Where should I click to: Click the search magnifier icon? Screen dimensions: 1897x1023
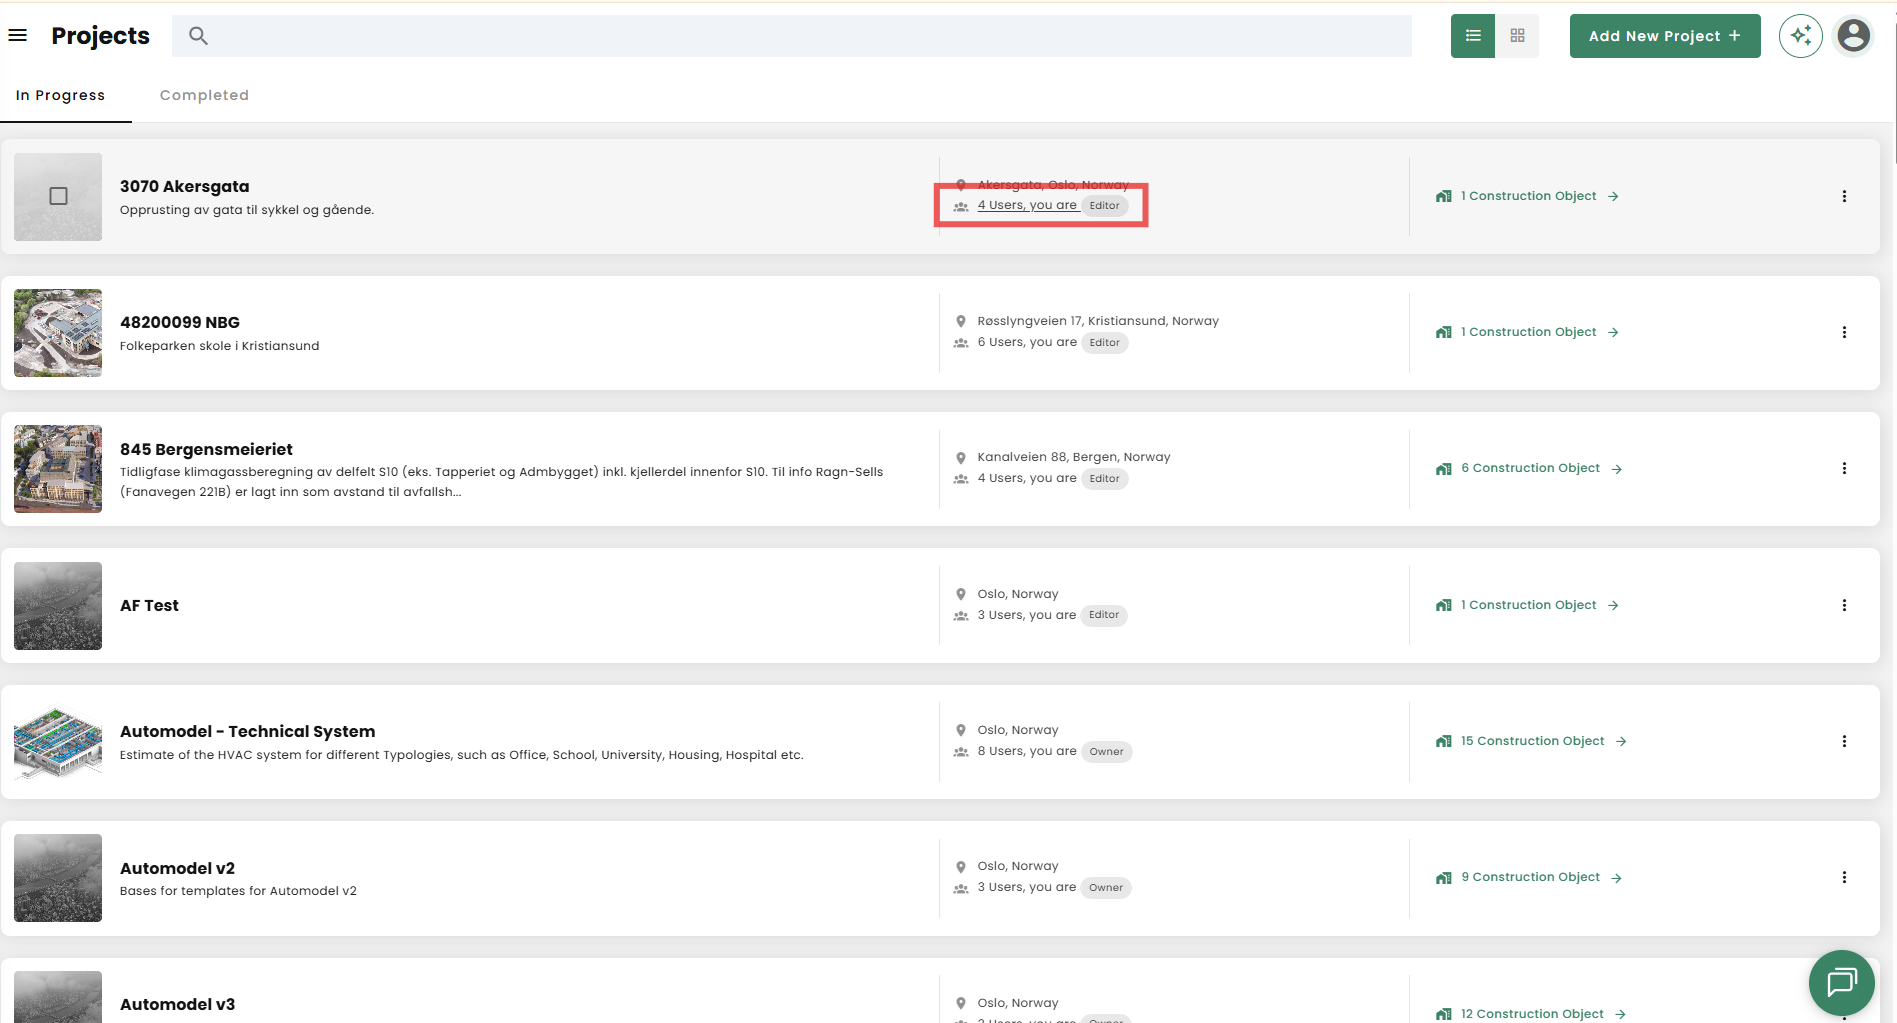[x=198, y=36]
